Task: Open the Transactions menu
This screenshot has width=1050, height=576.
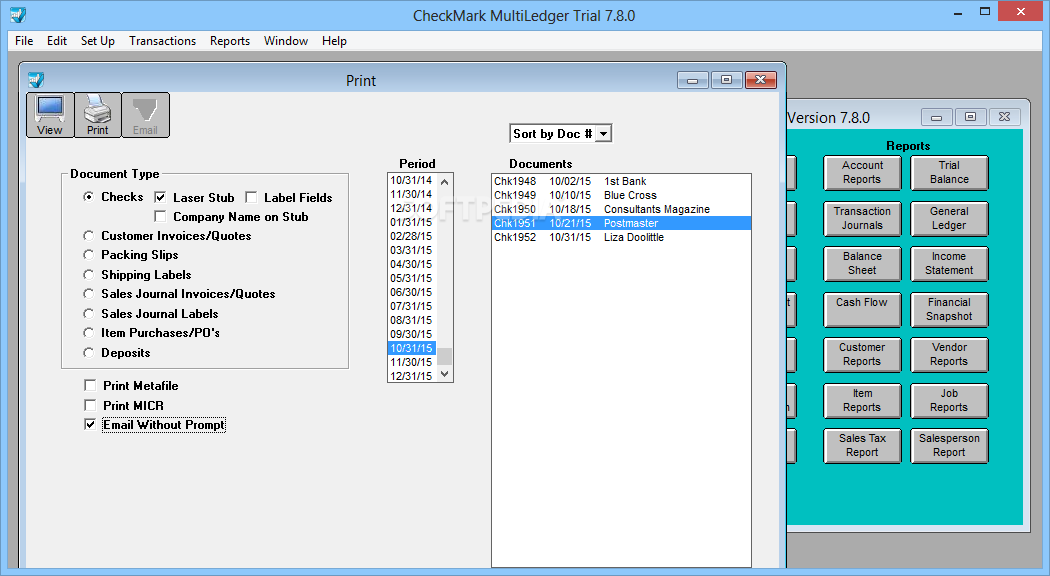Action: click(163, 41)
